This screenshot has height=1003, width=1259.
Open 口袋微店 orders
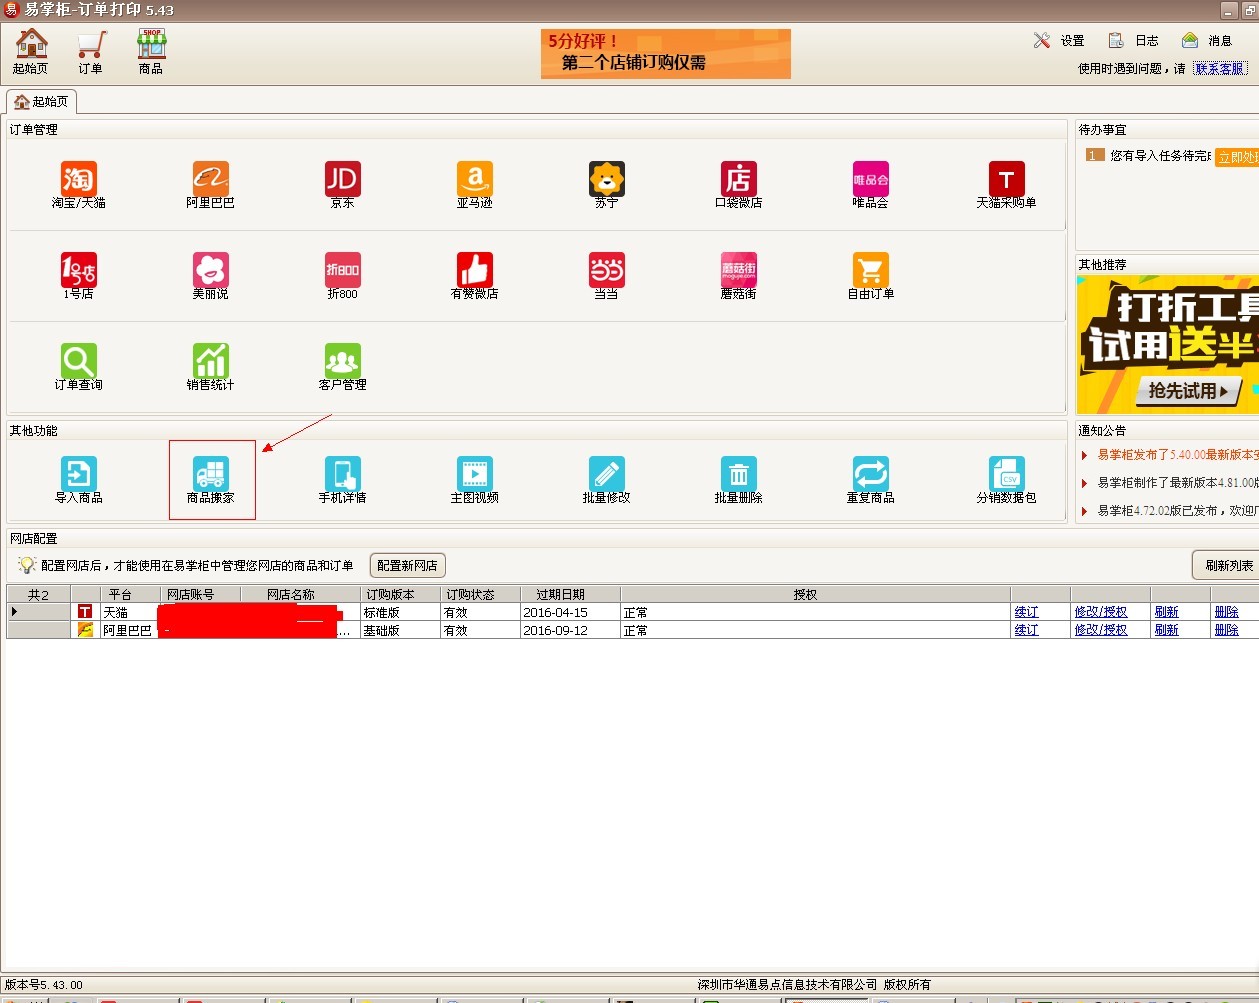(x=739, y=185)
